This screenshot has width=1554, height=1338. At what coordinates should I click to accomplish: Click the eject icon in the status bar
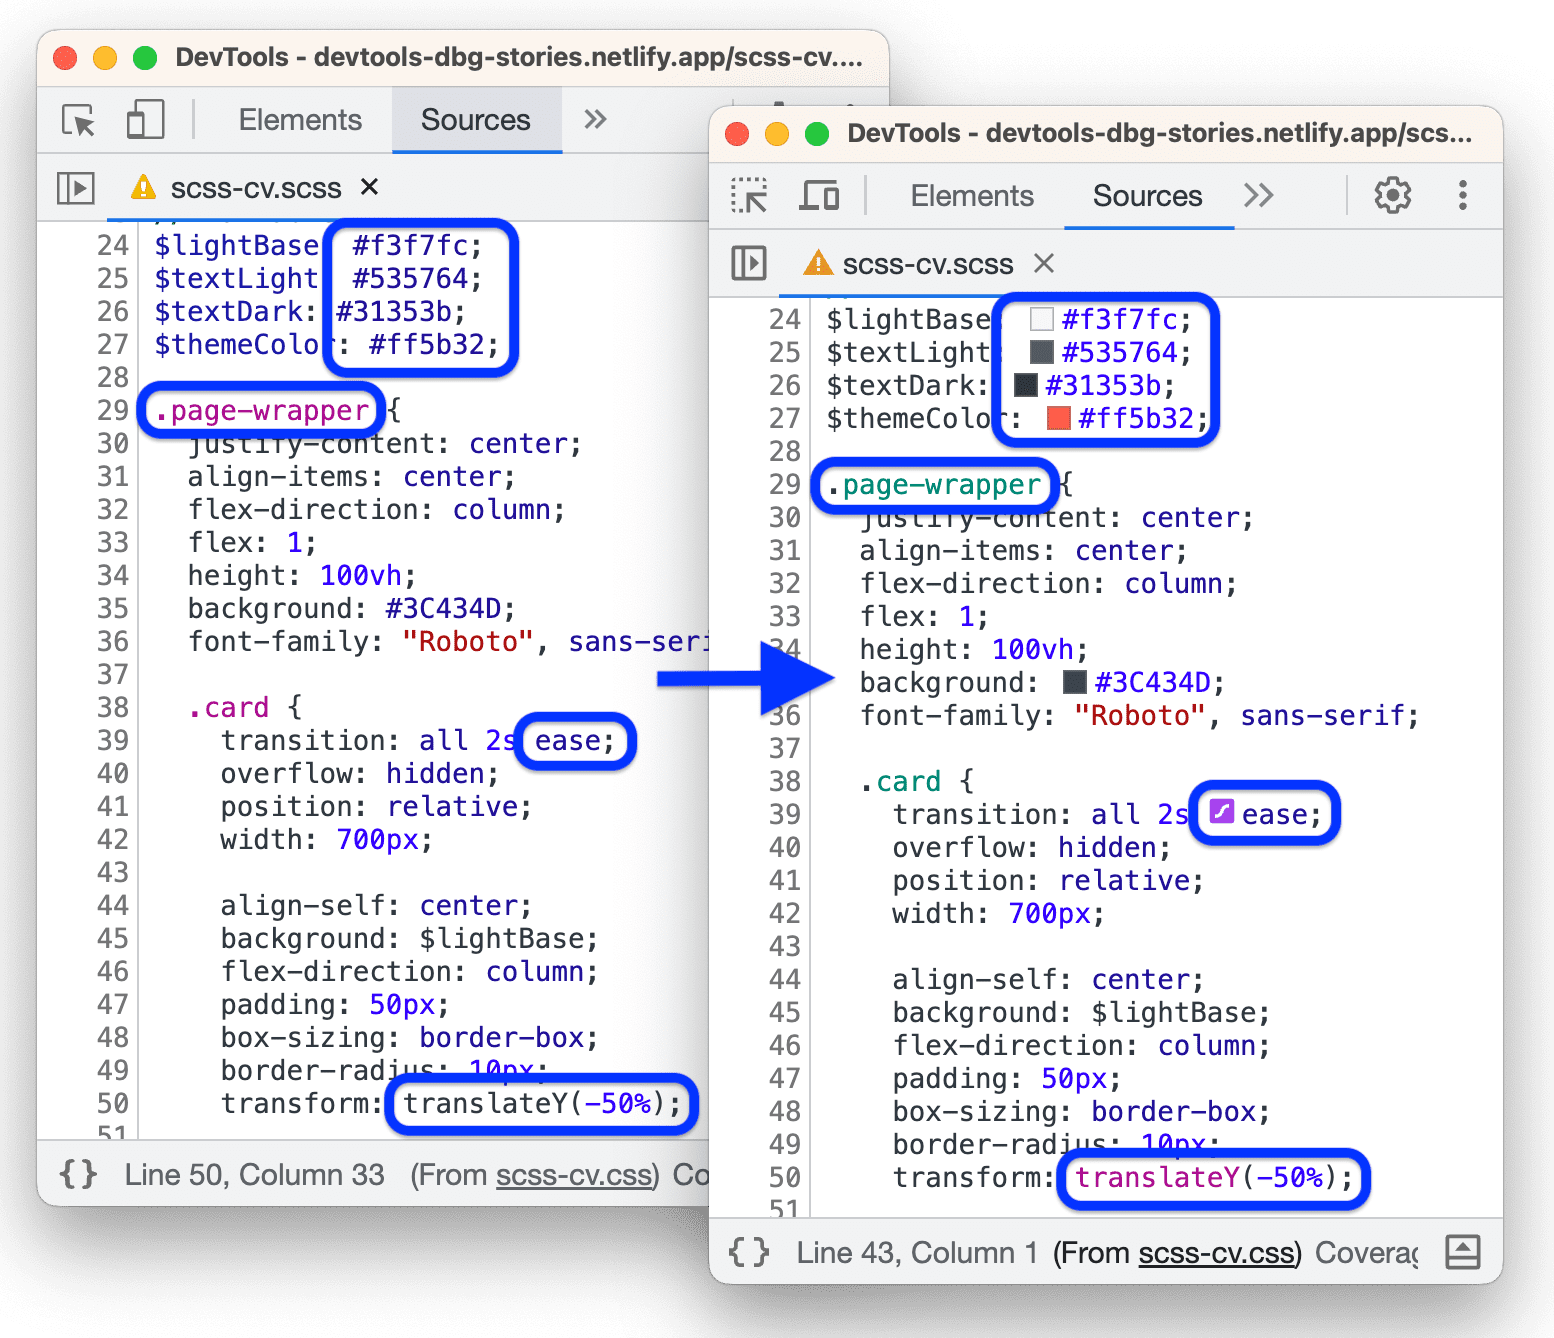(1462, 1252)
